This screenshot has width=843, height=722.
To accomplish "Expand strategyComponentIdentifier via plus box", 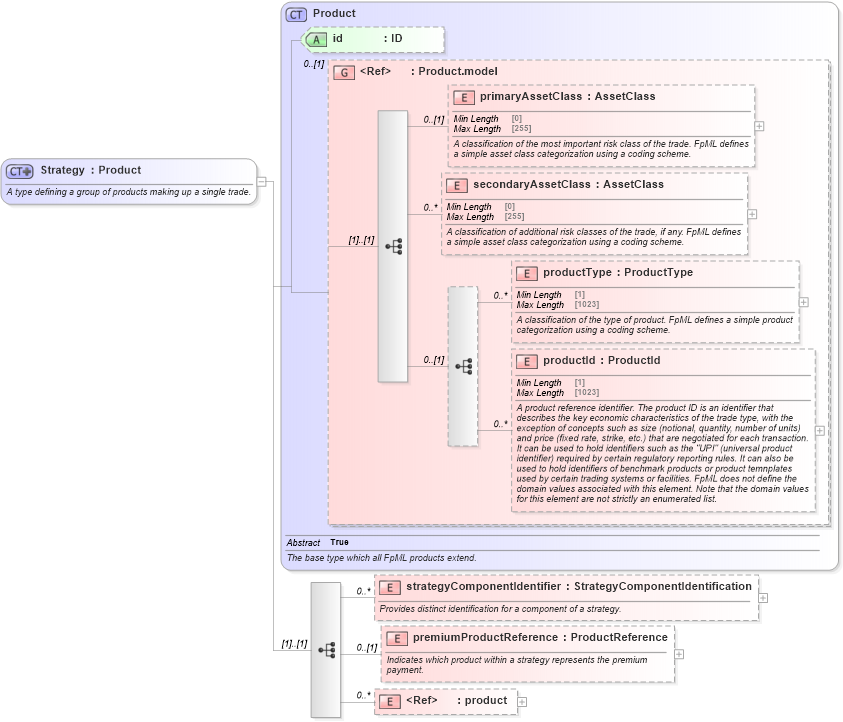I will click(765, 596).
